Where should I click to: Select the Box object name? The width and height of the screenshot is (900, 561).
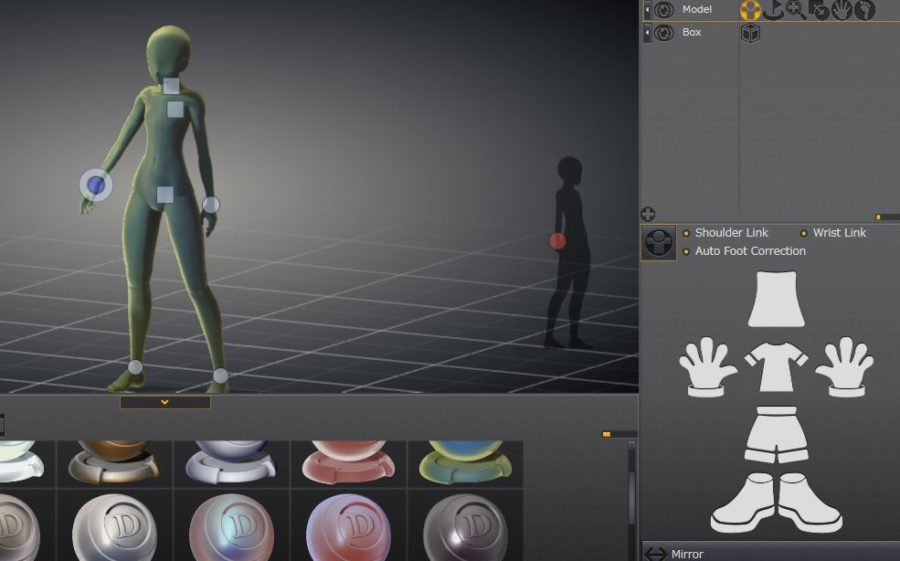(692, 32)
